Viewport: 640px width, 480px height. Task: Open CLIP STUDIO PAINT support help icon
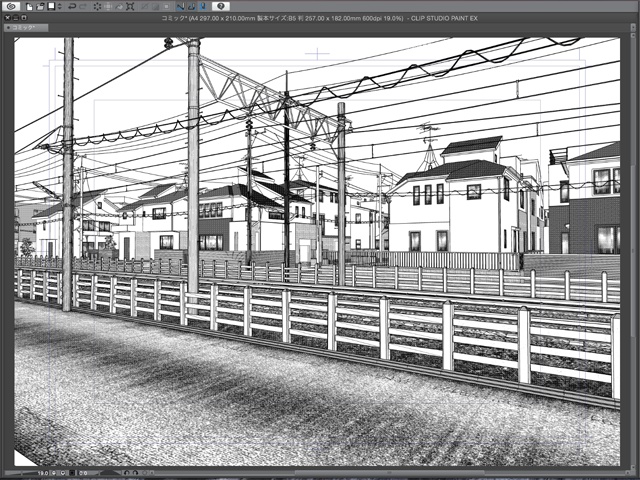221,6
